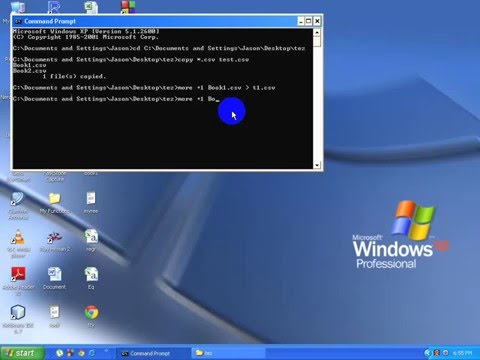Click the Book2.csv output line
This screenshot has height=360, width=480.
coord(29,71)
